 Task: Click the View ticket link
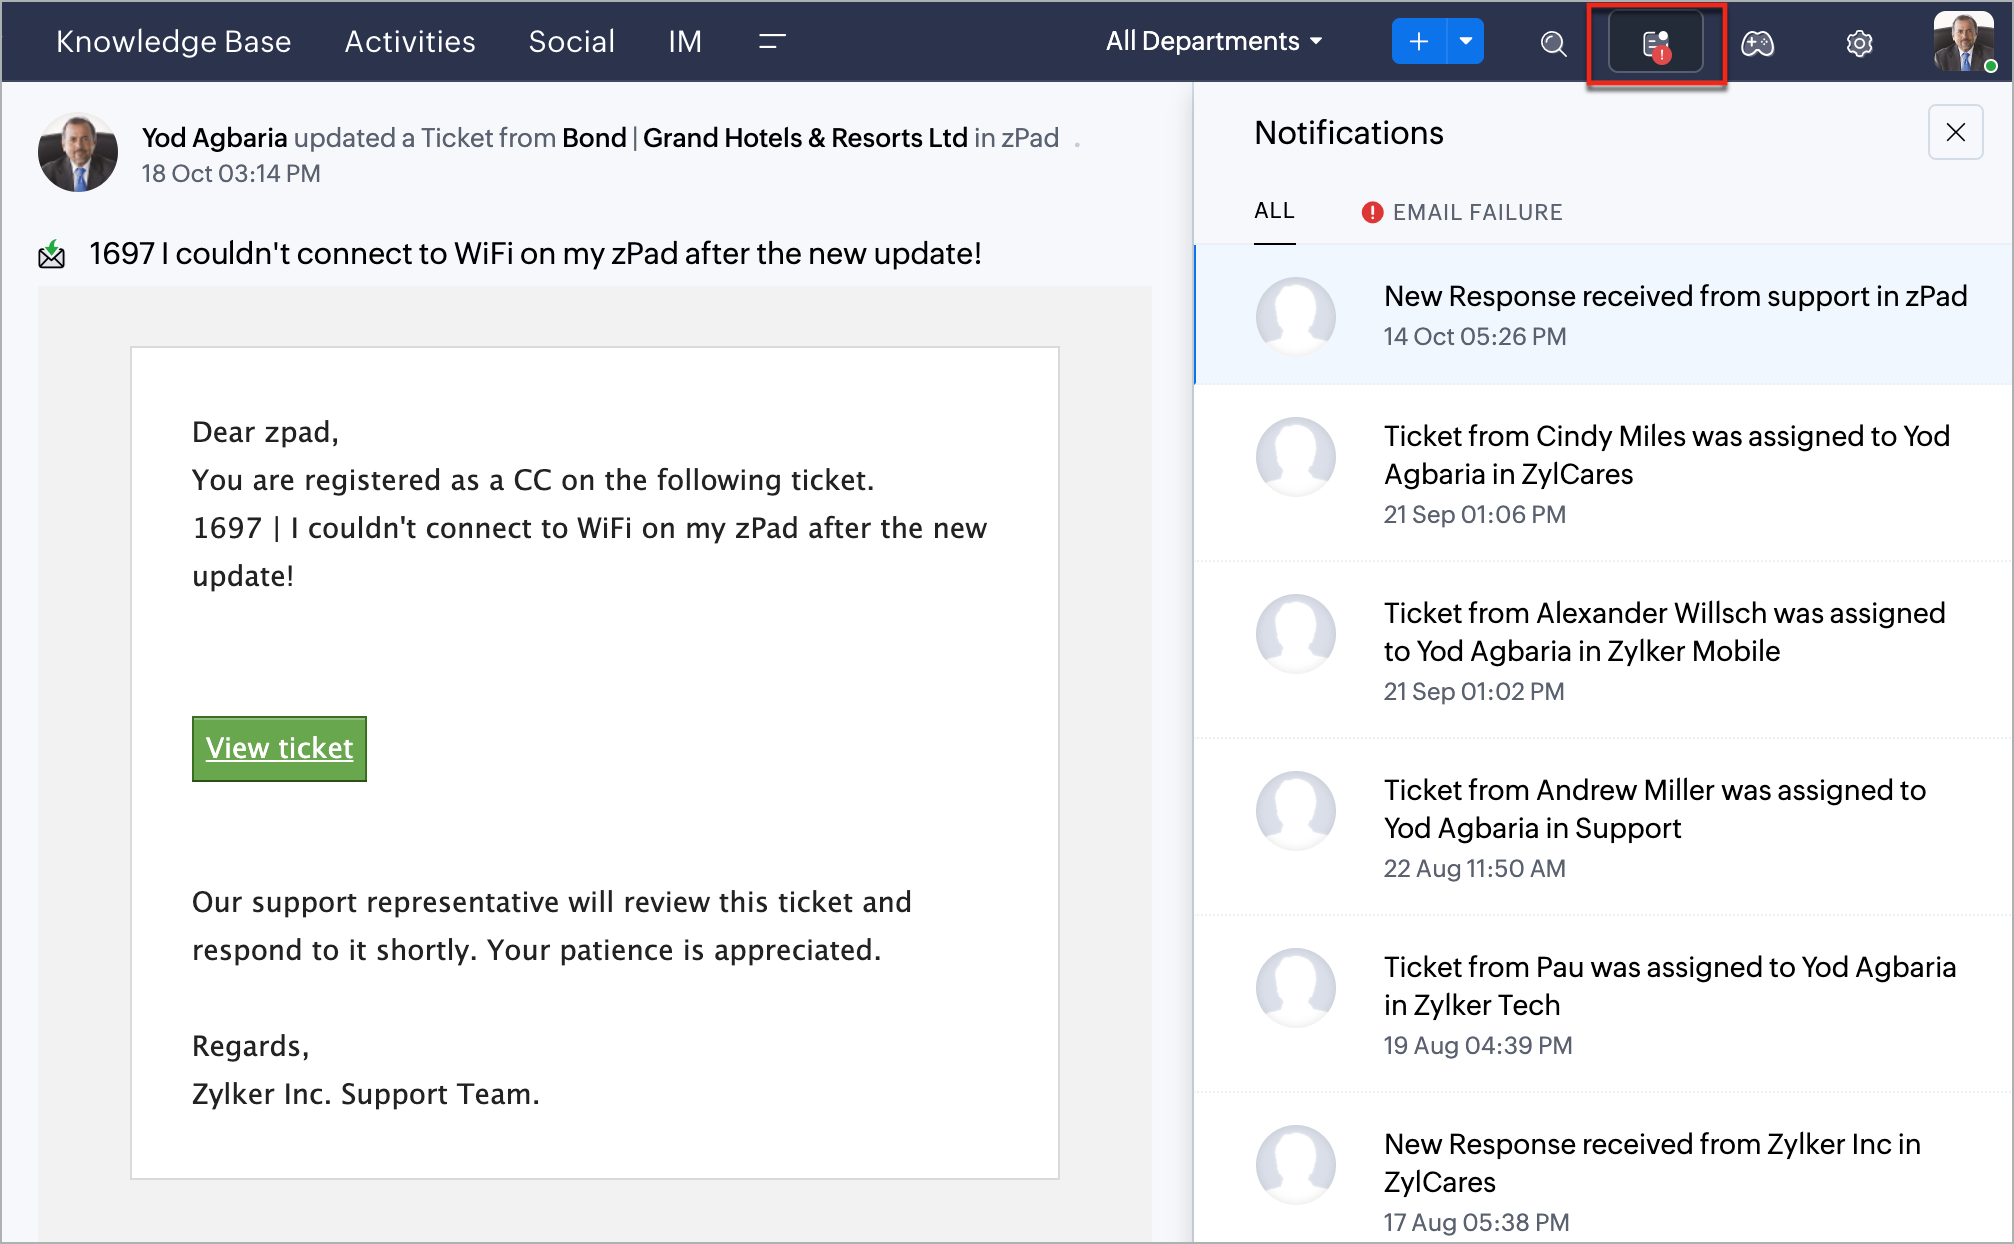point(279,748)
